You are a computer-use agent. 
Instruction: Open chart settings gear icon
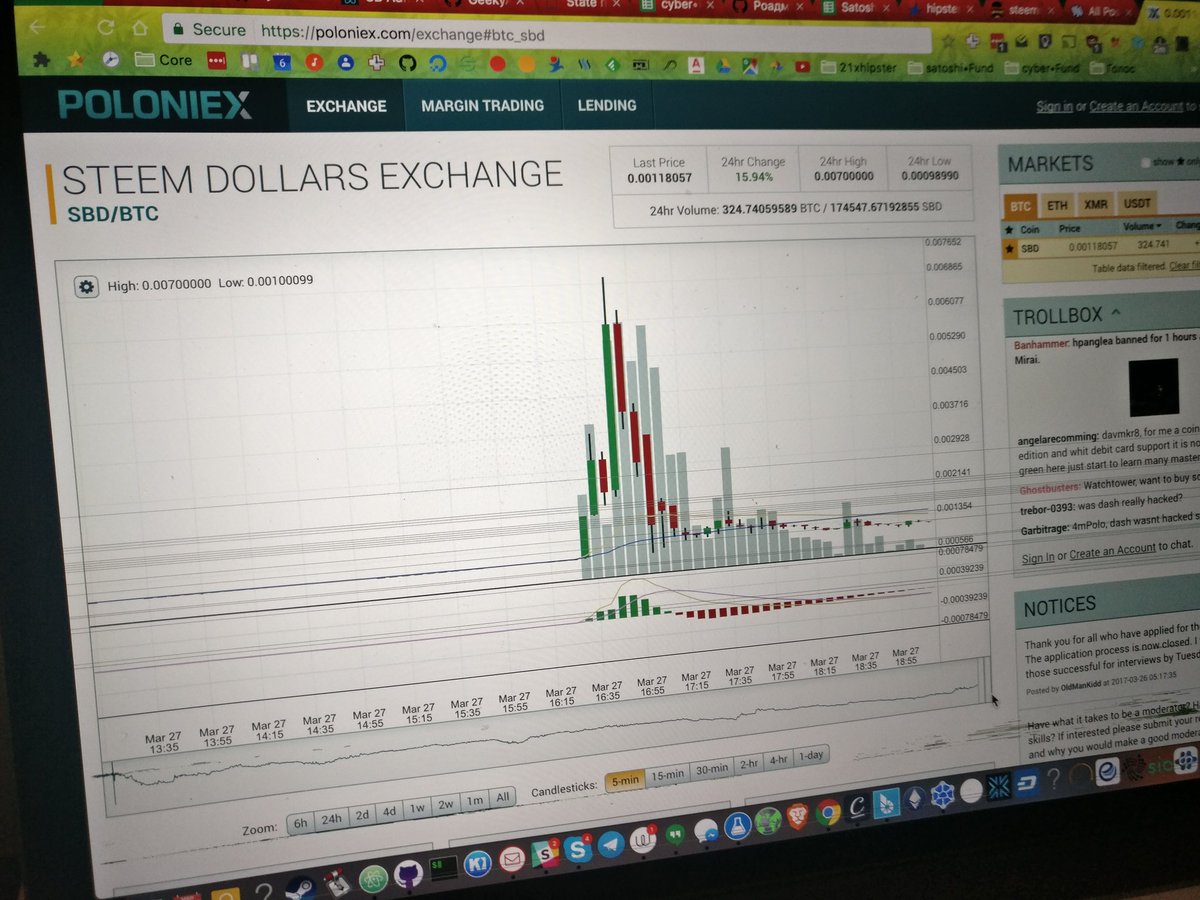(x=87, y=287)
